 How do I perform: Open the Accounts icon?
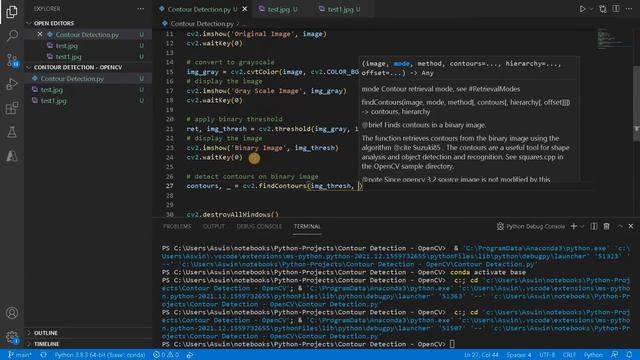[12, 313]
